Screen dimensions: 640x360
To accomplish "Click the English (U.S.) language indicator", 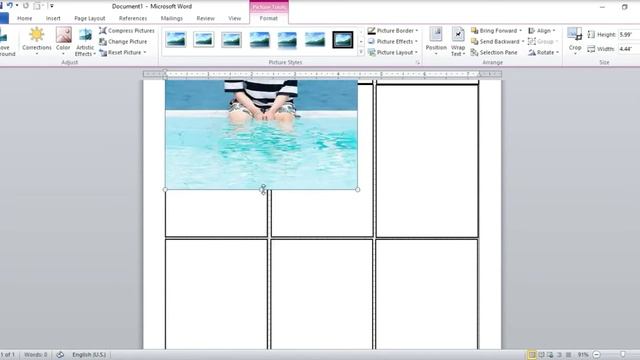I will point(89,355).
